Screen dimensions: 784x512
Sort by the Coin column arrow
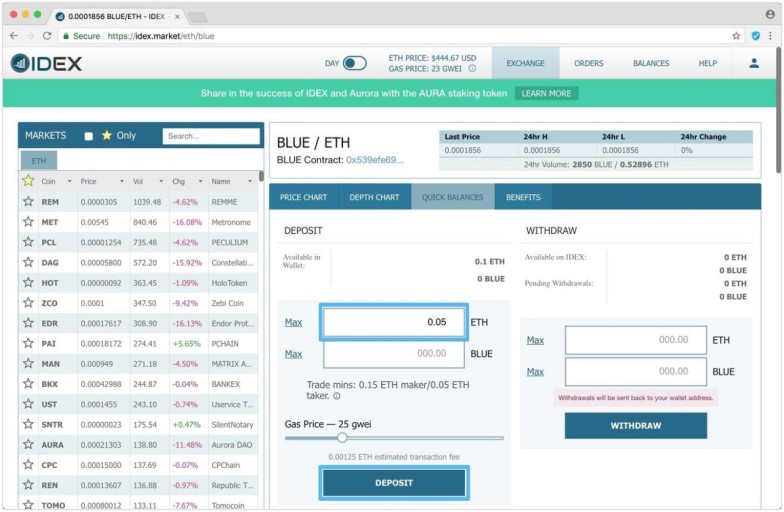70,181
